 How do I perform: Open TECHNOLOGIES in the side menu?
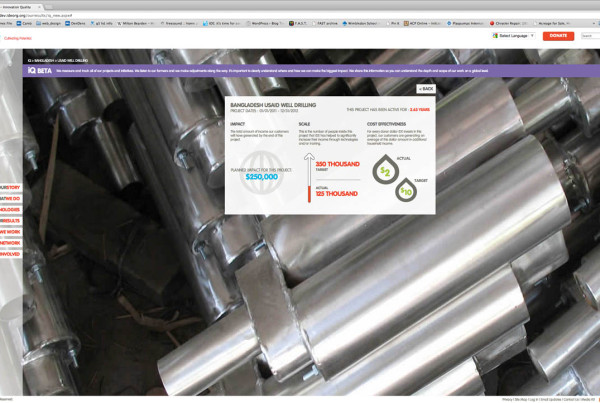coord(10,210)
